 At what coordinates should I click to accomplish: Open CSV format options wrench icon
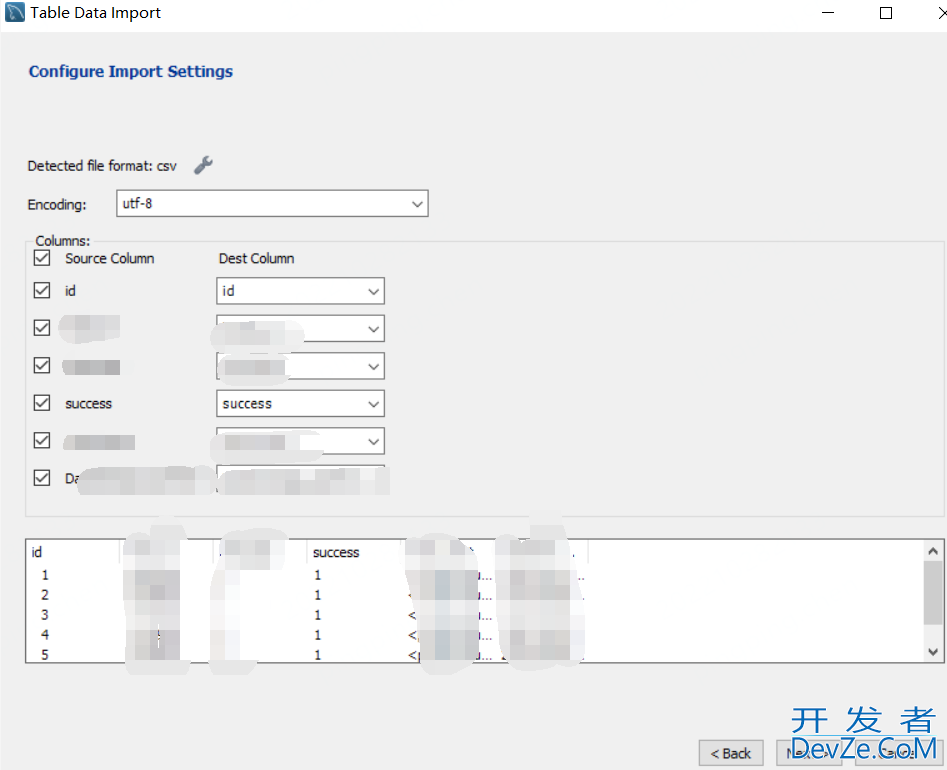[204, 165]
